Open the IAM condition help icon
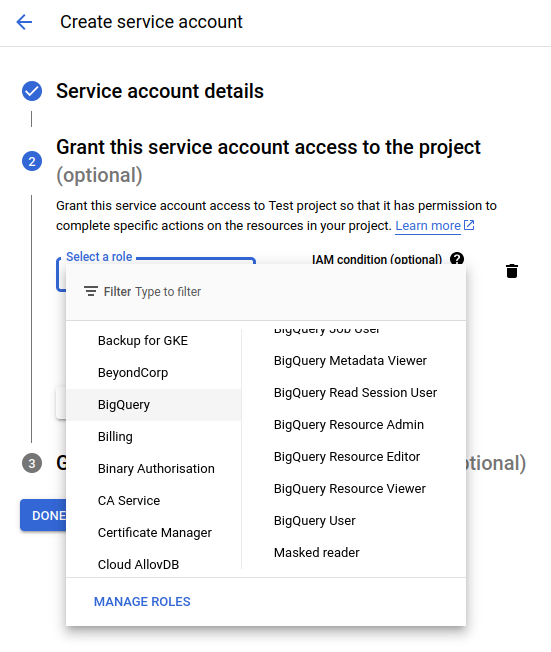The height and width of the screenshot is (652, 551). point(457,259)
